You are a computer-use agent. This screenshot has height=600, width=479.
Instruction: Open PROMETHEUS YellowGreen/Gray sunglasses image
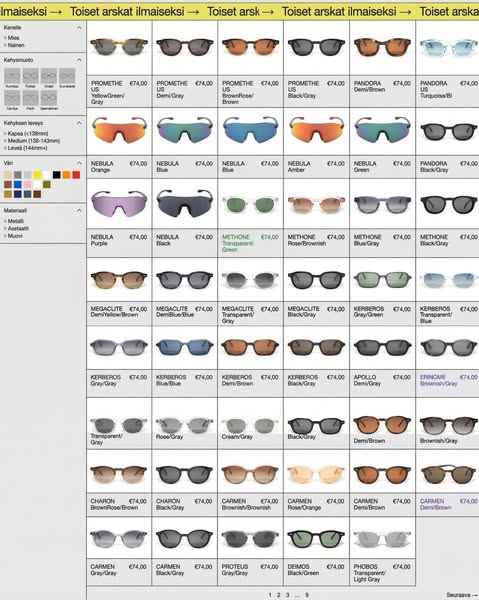click(x=119, y=48)
